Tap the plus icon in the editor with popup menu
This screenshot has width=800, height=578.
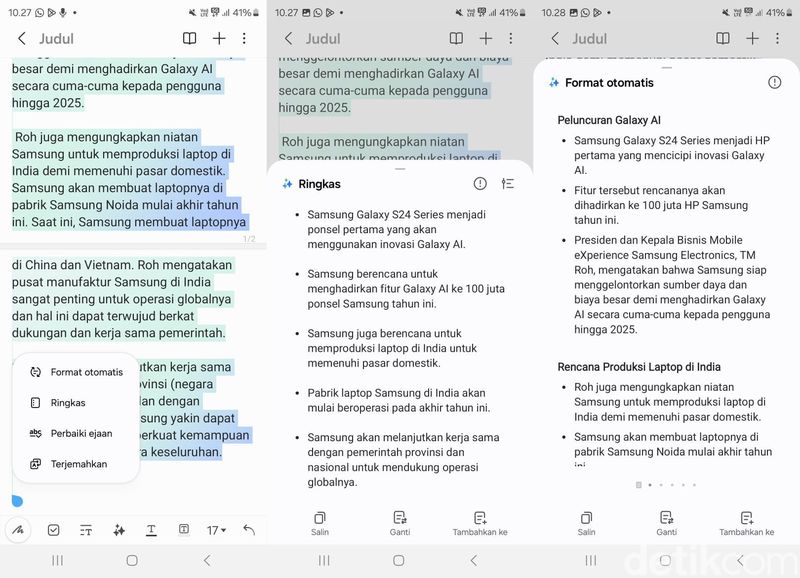(x=219, y=38)
